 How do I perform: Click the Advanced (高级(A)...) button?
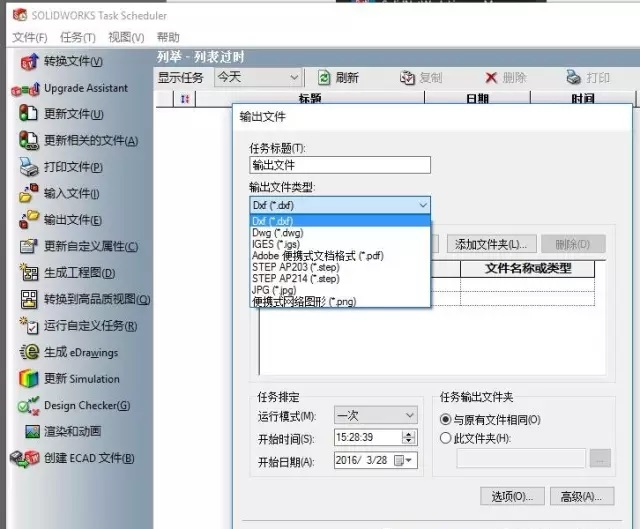click(582, 496)
